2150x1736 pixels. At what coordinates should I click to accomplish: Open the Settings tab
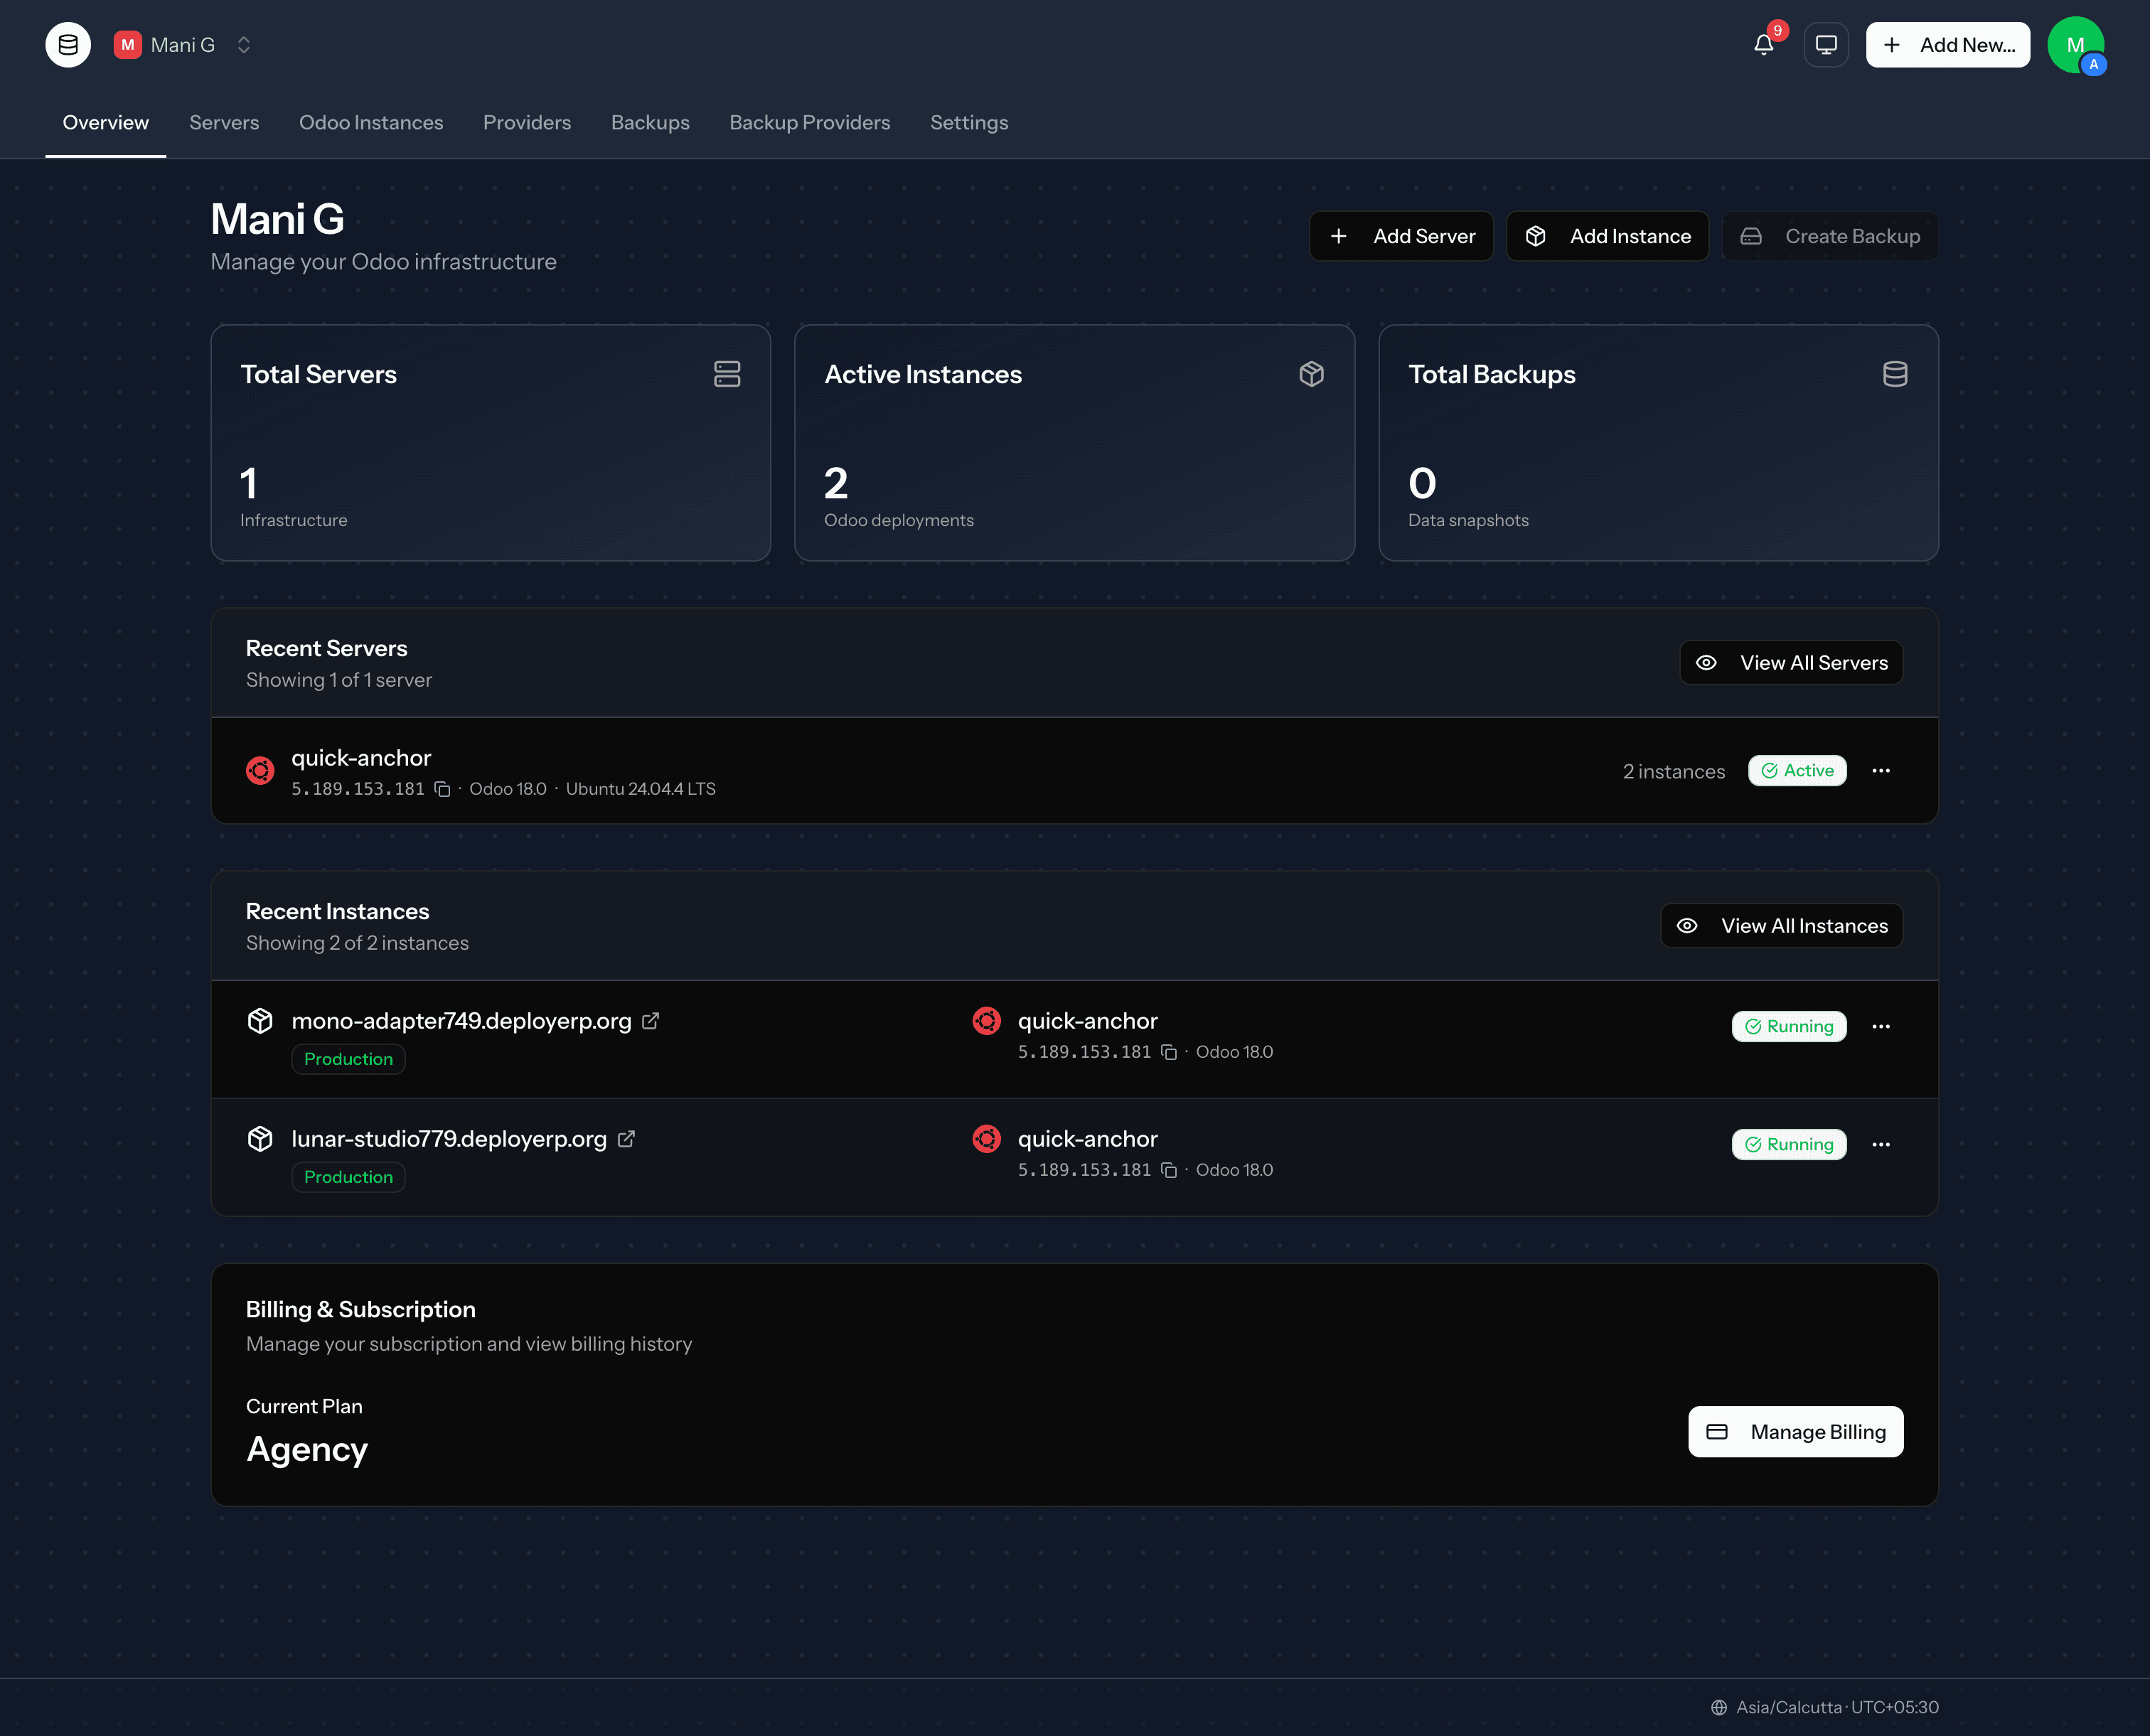[x=969, y=123]
